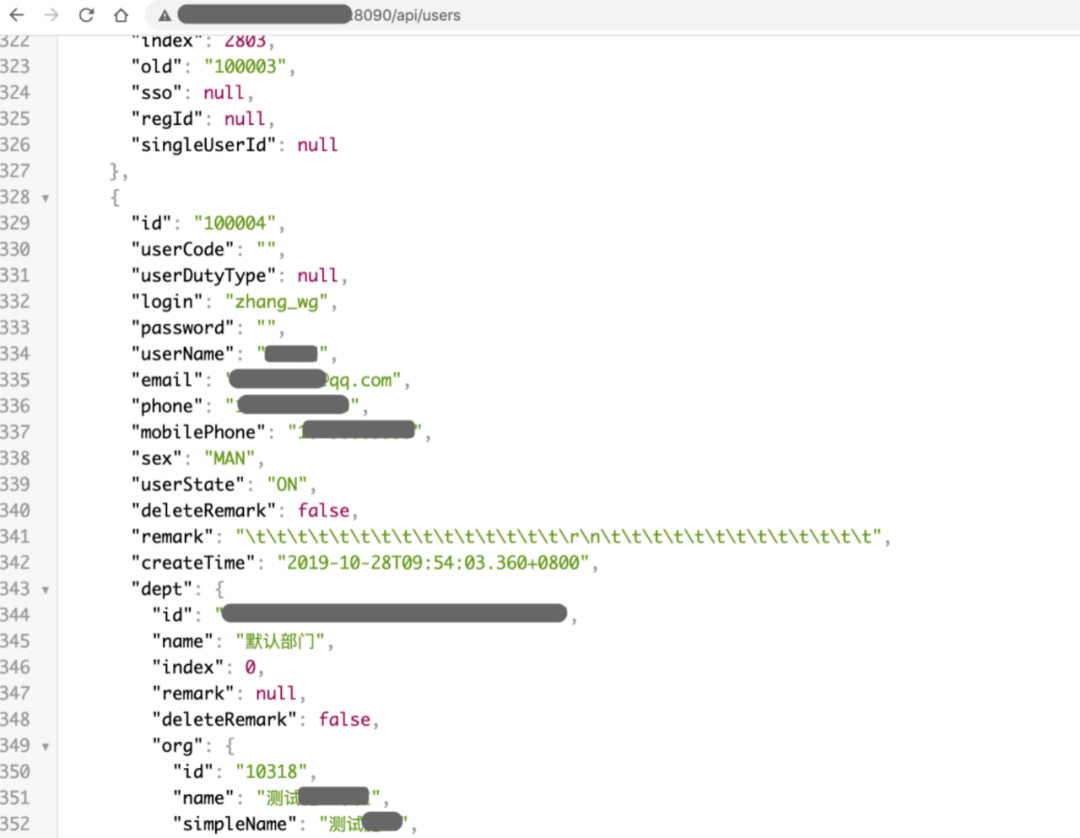The width and height of the screenshot is (1080, 838).
Task: Select the "默认部门" name value
Action: (x=280, y=641)
